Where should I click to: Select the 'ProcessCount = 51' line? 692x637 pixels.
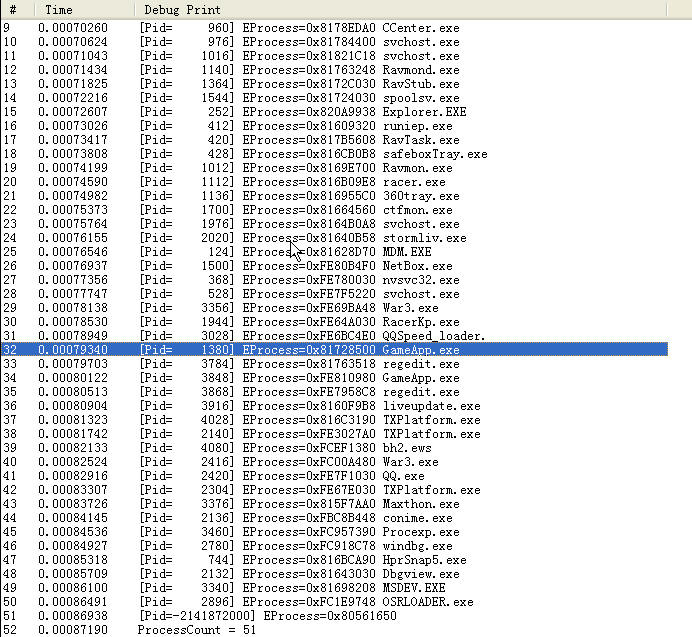[x=335, y=630]
